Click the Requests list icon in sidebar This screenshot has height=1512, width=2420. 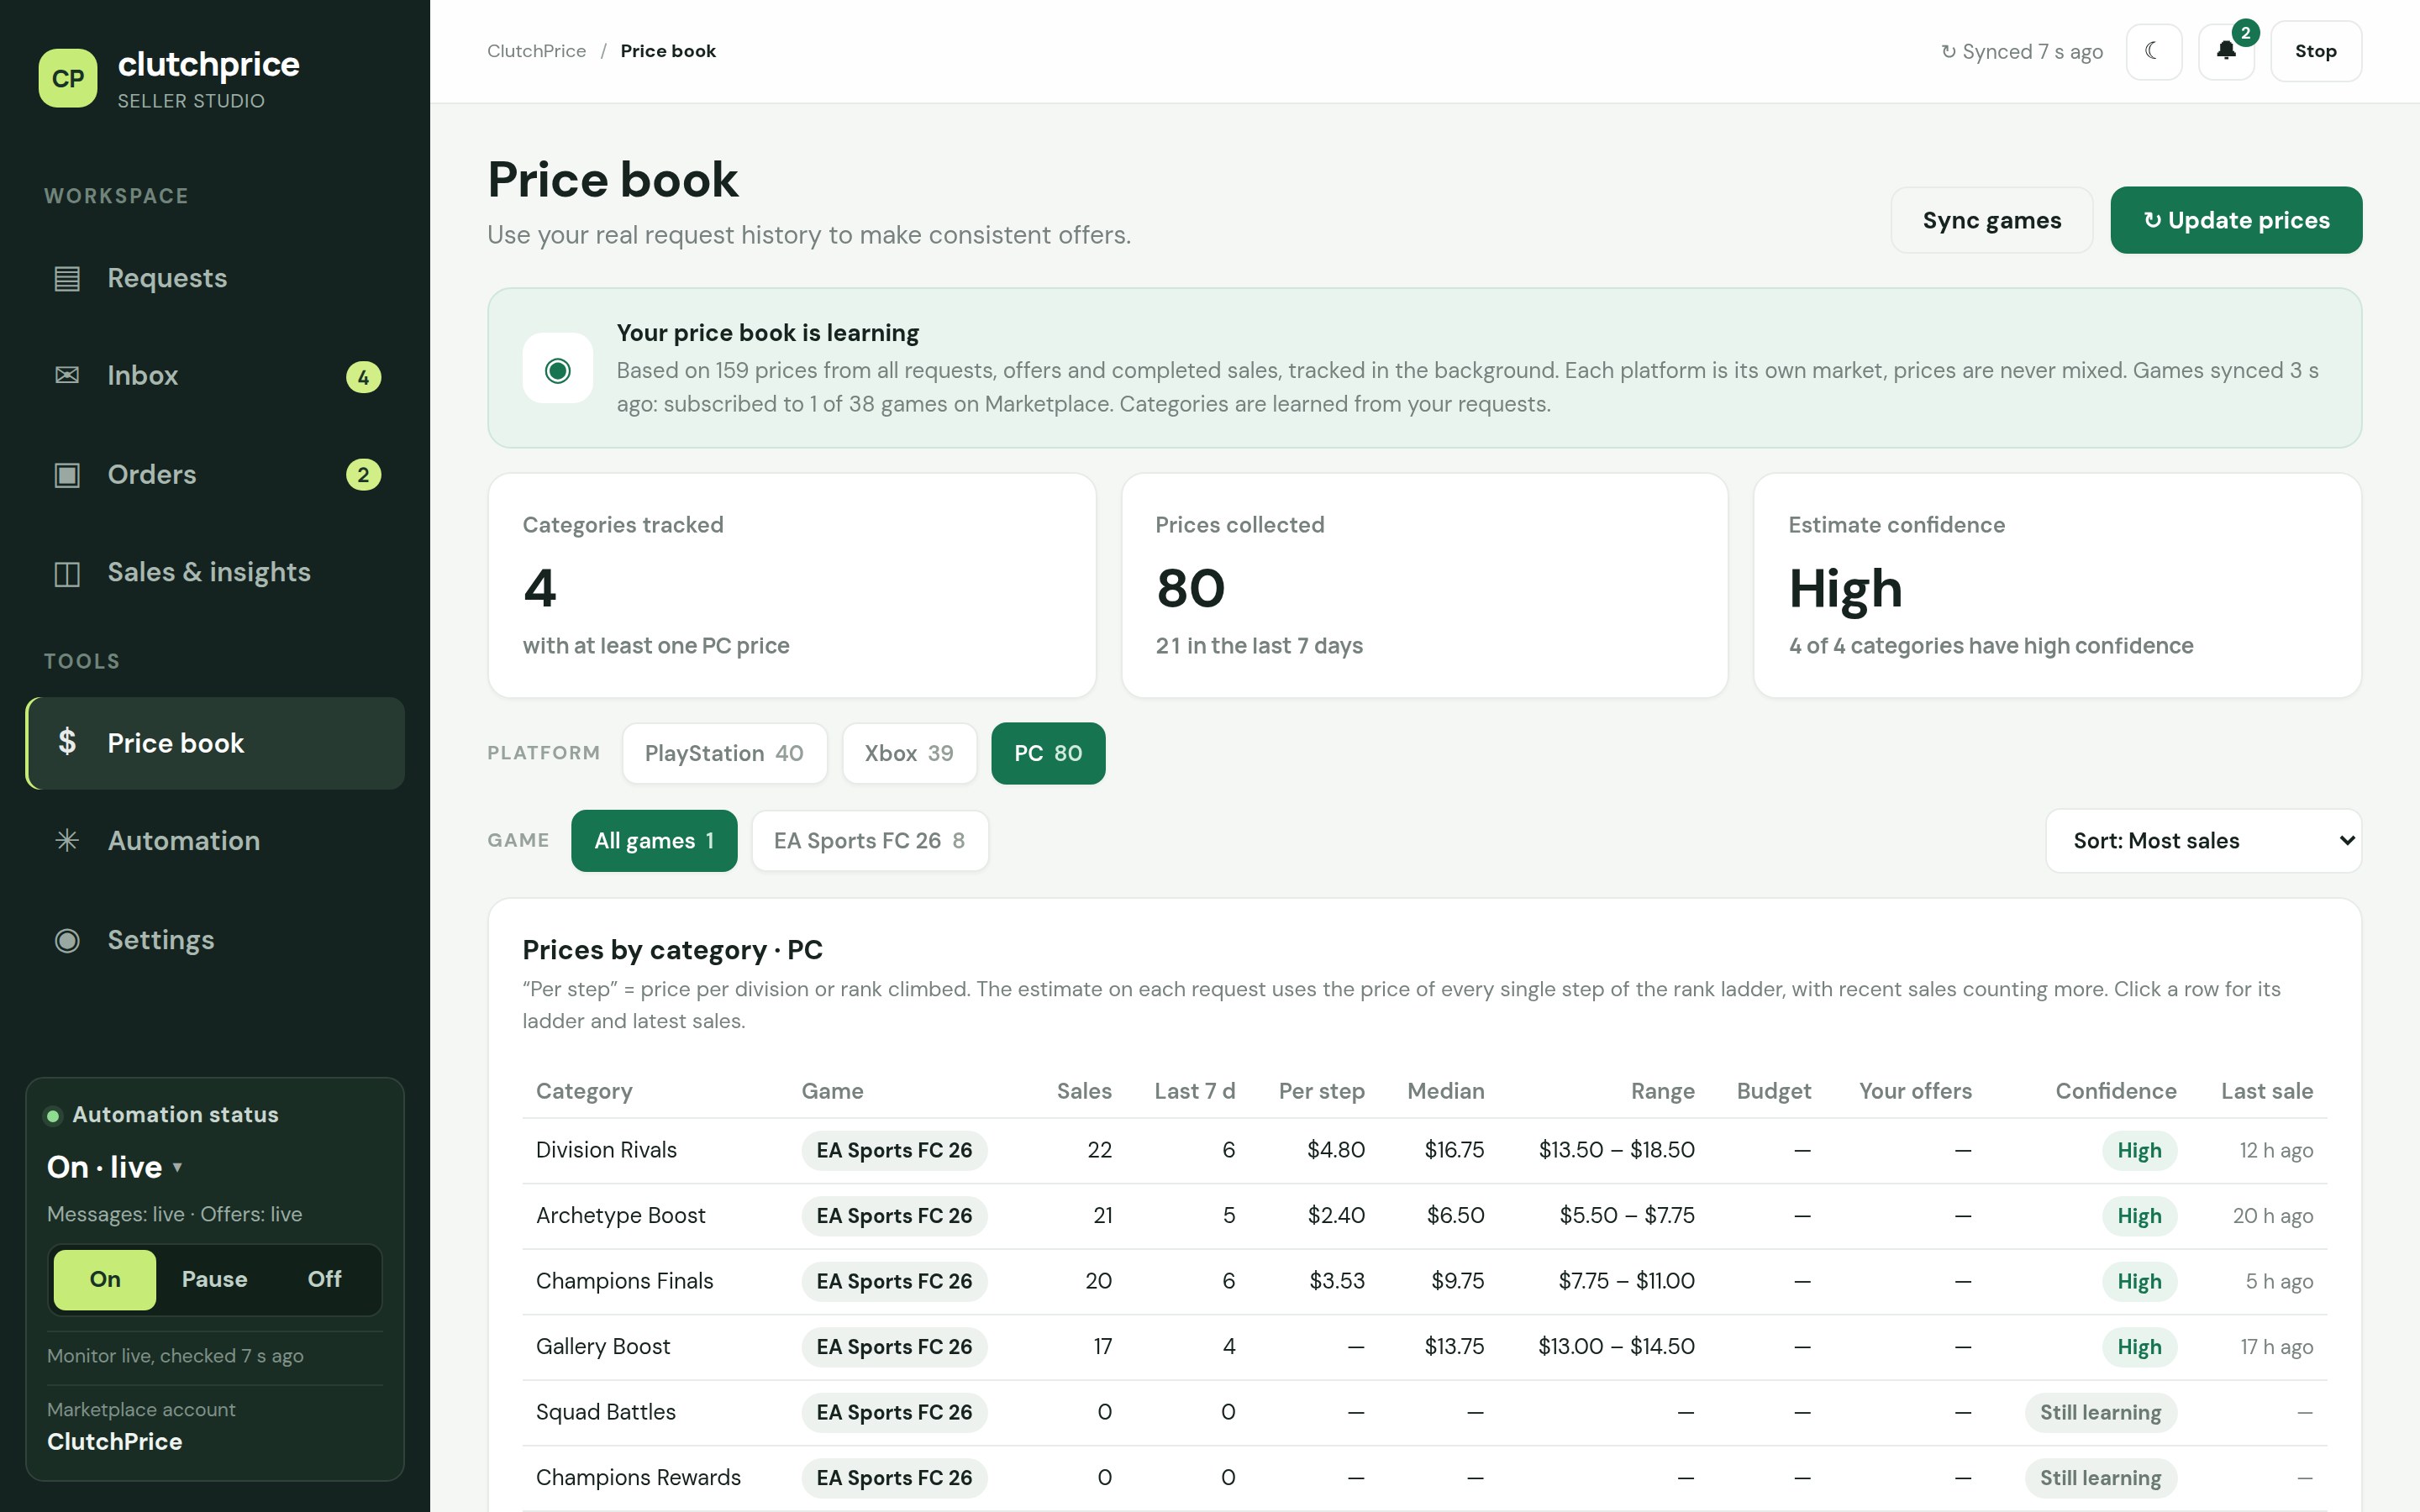[67, 278]
